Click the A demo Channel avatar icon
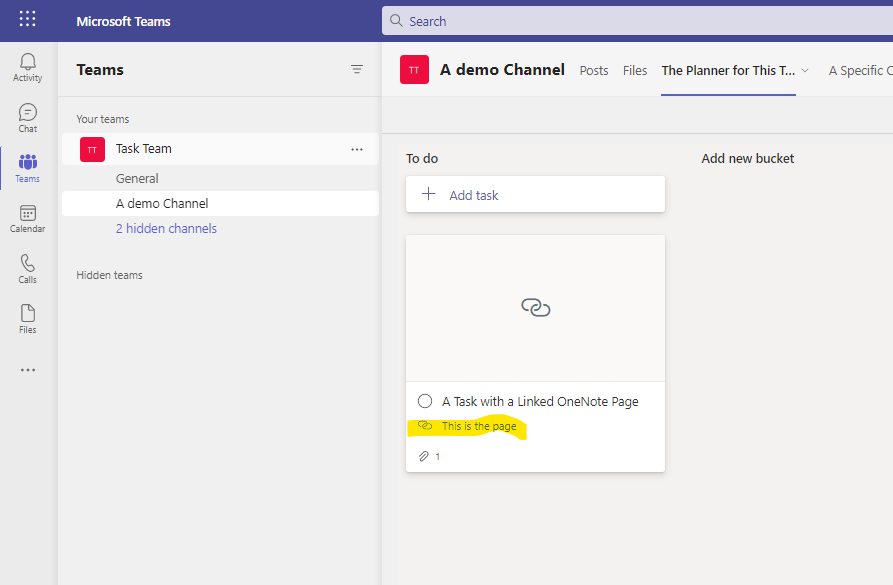The height and width of the screenshot is (585, 893). (414, 69)
